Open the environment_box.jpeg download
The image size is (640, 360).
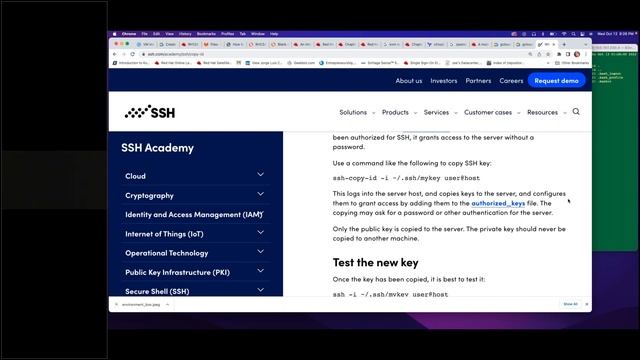tap(141, 304)
